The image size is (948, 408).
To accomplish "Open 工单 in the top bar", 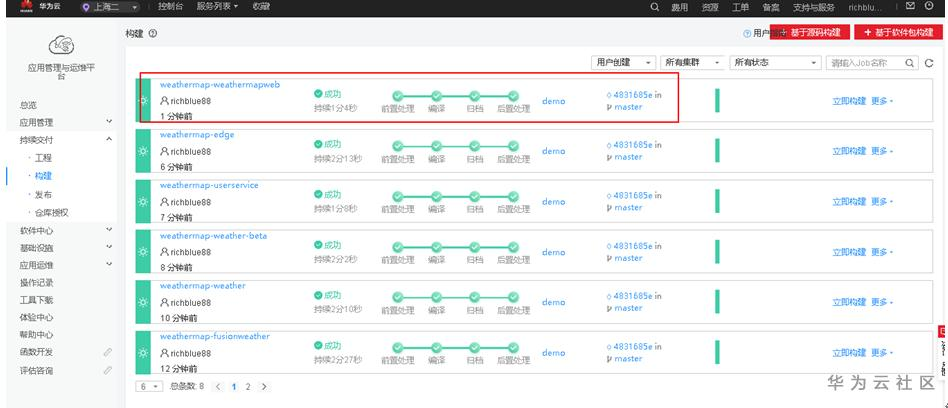I will tap(740, 7).
